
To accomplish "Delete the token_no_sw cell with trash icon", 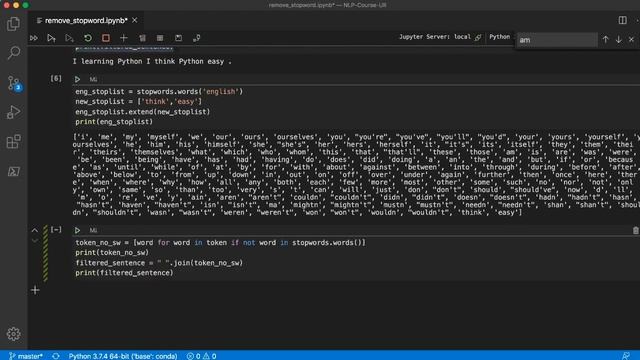I will [x=636, y=231].
